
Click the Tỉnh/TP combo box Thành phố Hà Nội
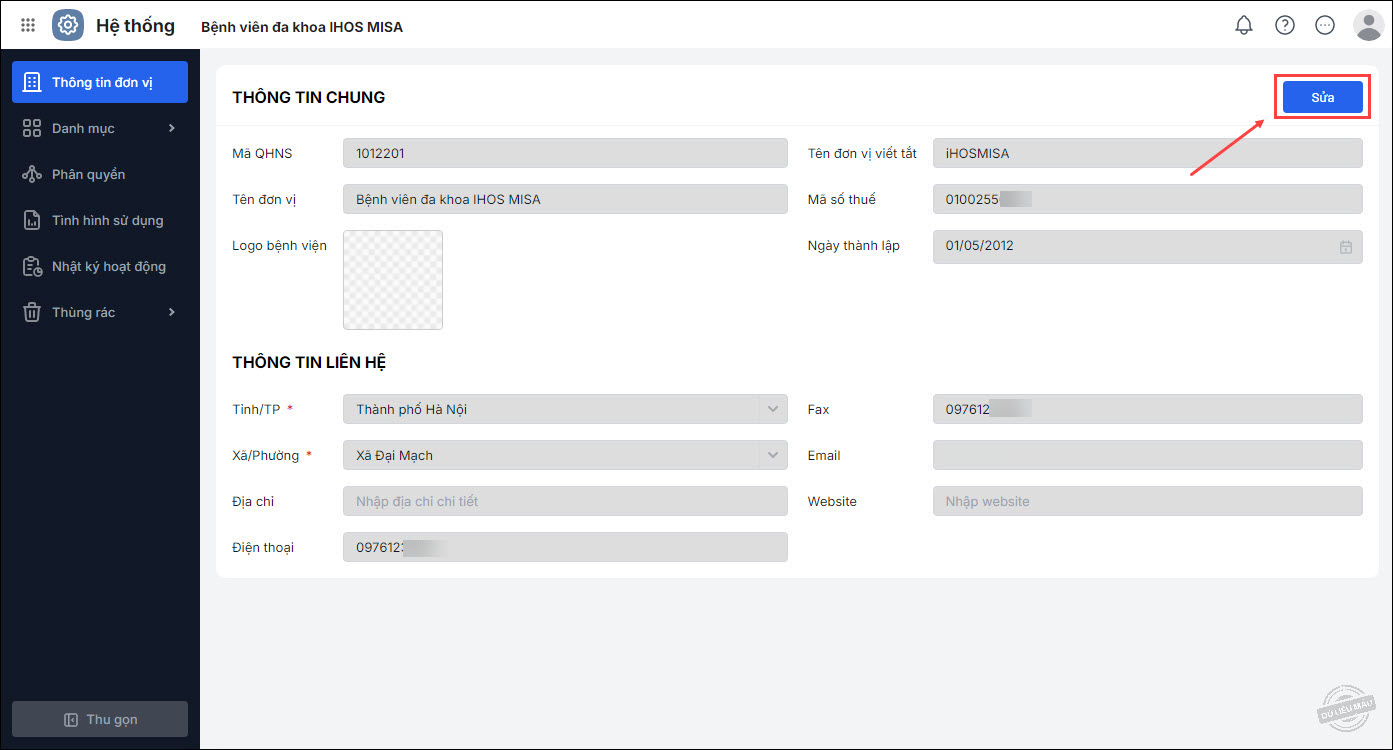pos(565,409)
